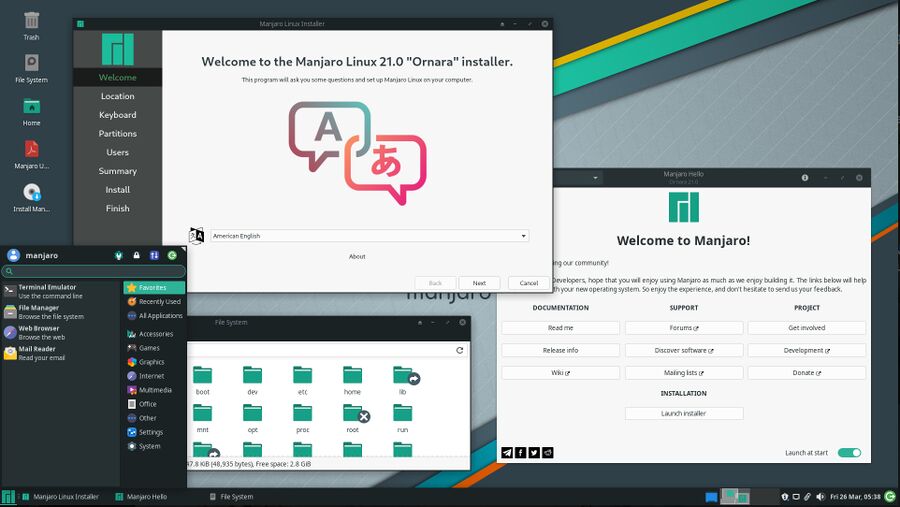
Task: Select the Multimedia category
Action: (x=154, y=390)
